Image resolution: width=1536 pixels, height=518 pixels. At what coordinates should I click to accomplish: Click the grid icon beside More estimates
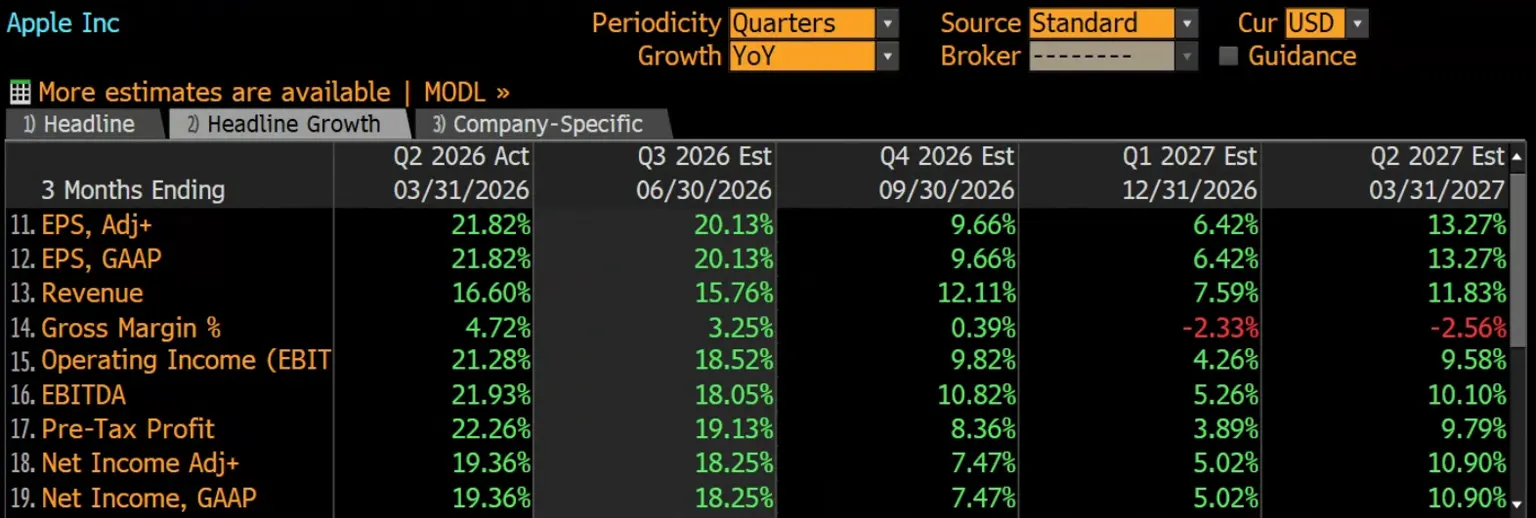[19, 93]
